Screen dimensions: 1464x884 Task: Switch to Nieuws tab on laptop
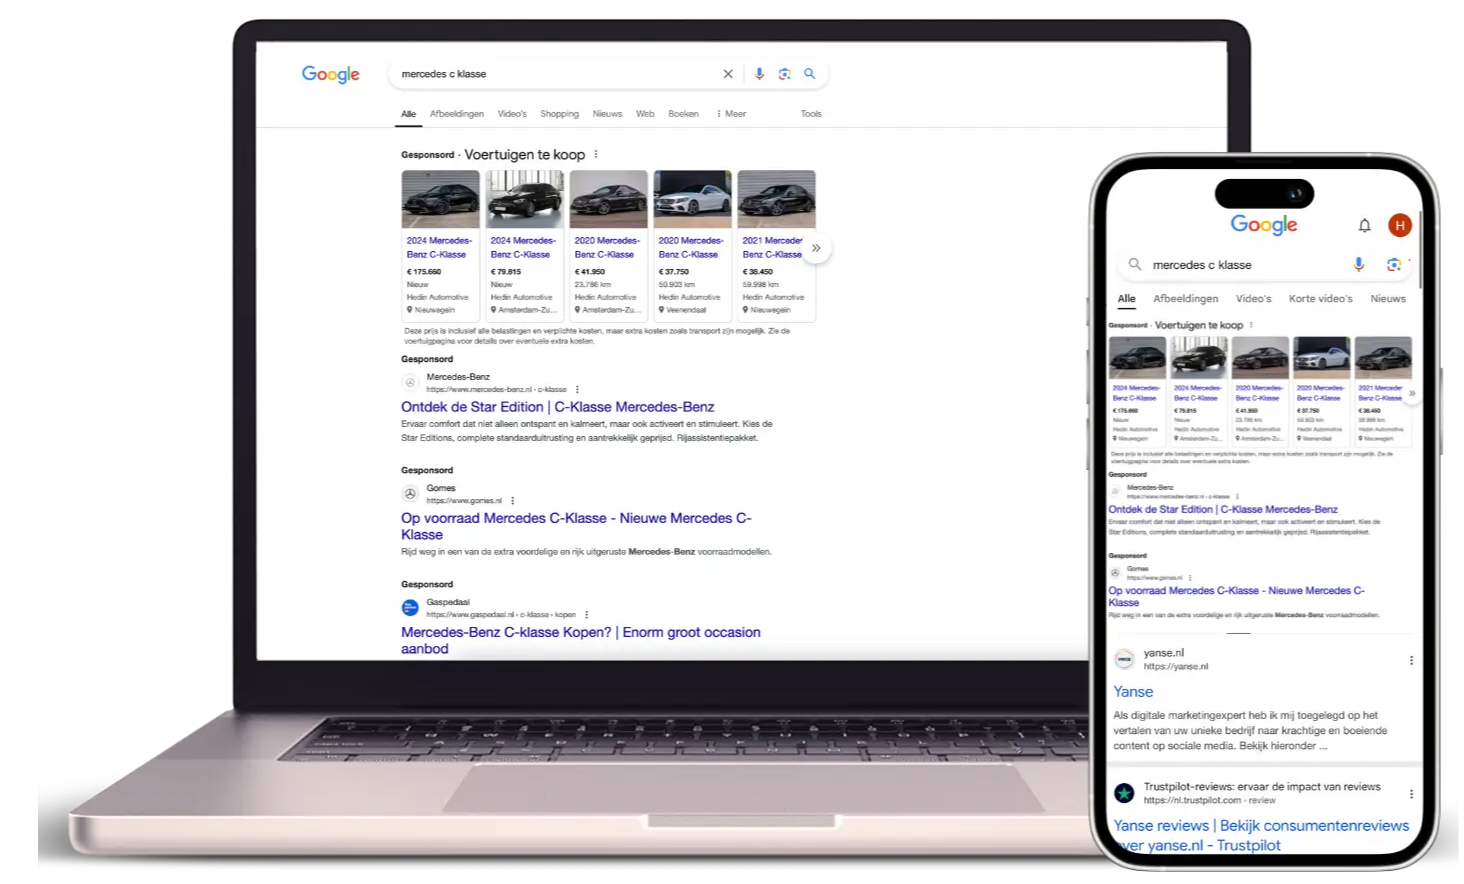[x=607, y=114]
